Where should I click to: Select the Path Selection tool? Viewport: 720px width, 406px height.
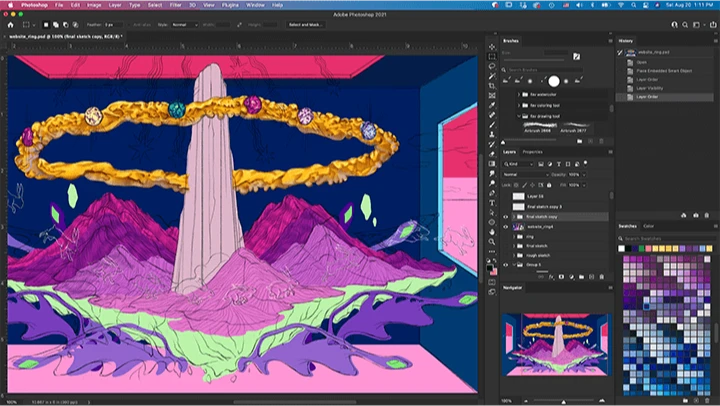(x=492, y=212)
